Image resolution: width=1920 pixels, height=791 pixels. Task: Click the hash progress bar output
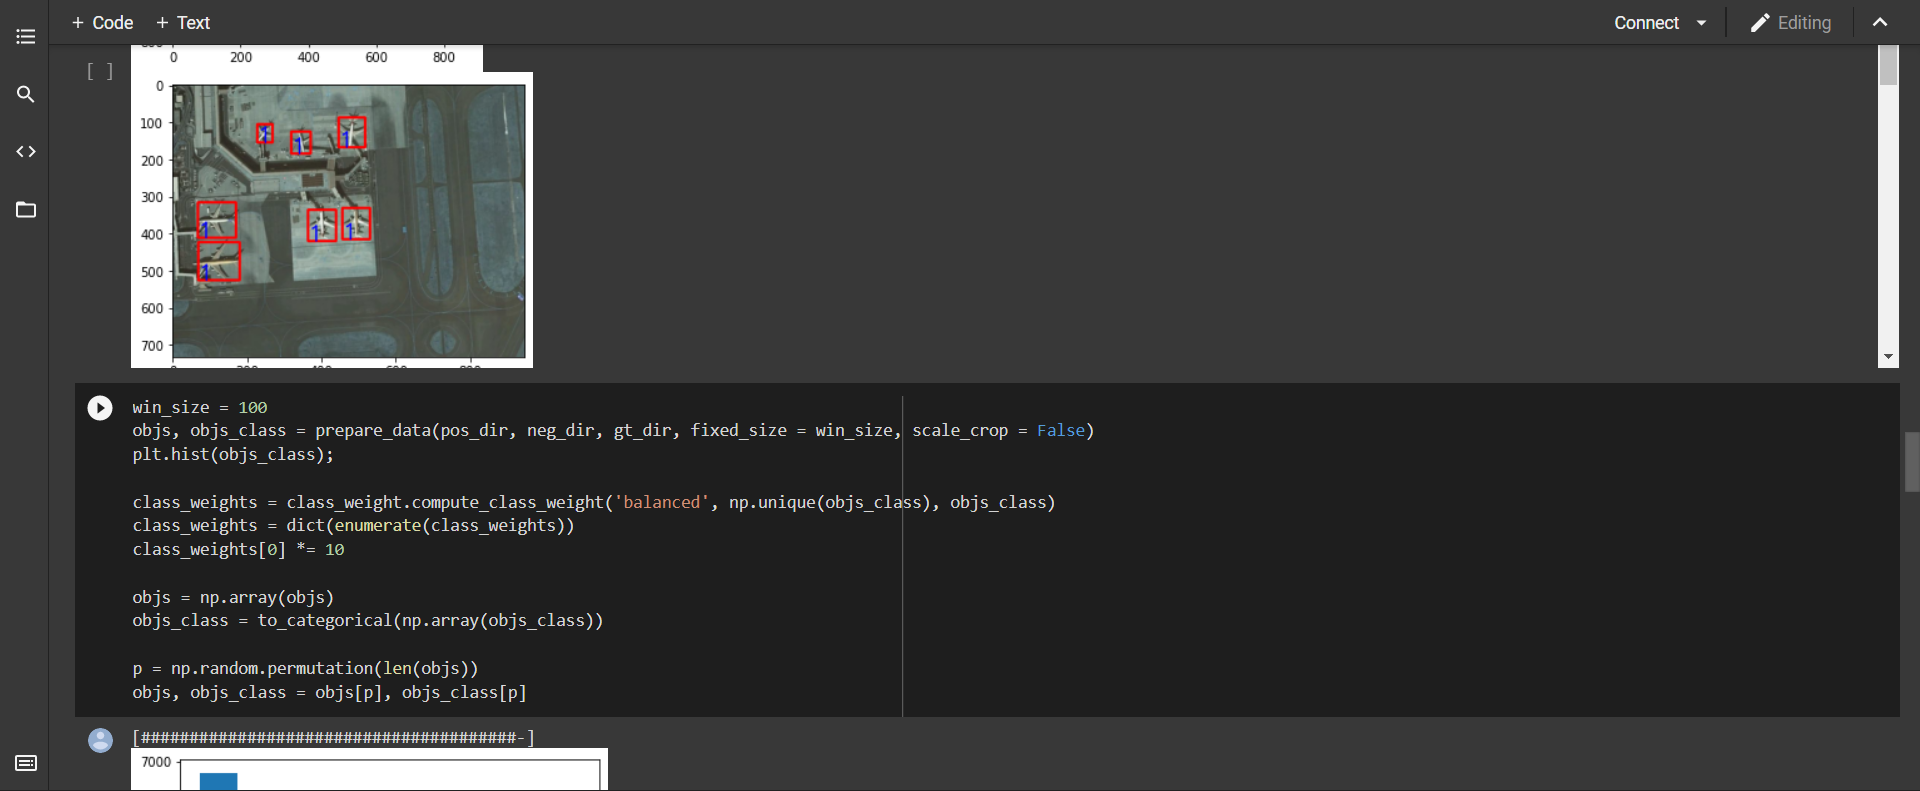(x=333, y=738)
